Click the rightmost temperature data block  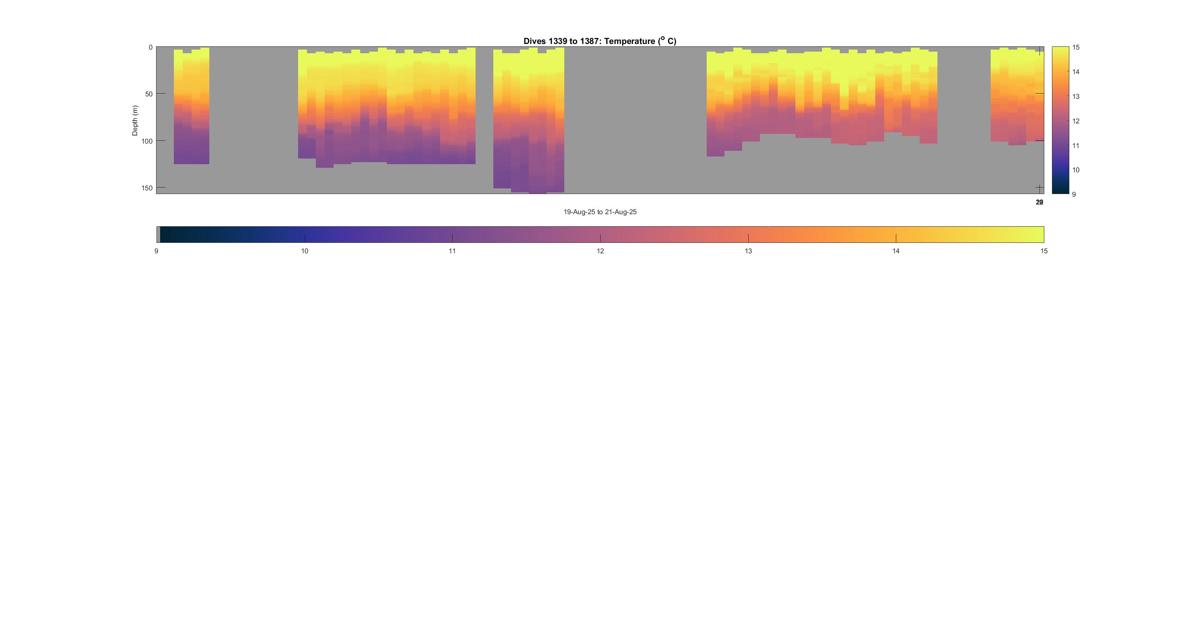click(1015, 95)
